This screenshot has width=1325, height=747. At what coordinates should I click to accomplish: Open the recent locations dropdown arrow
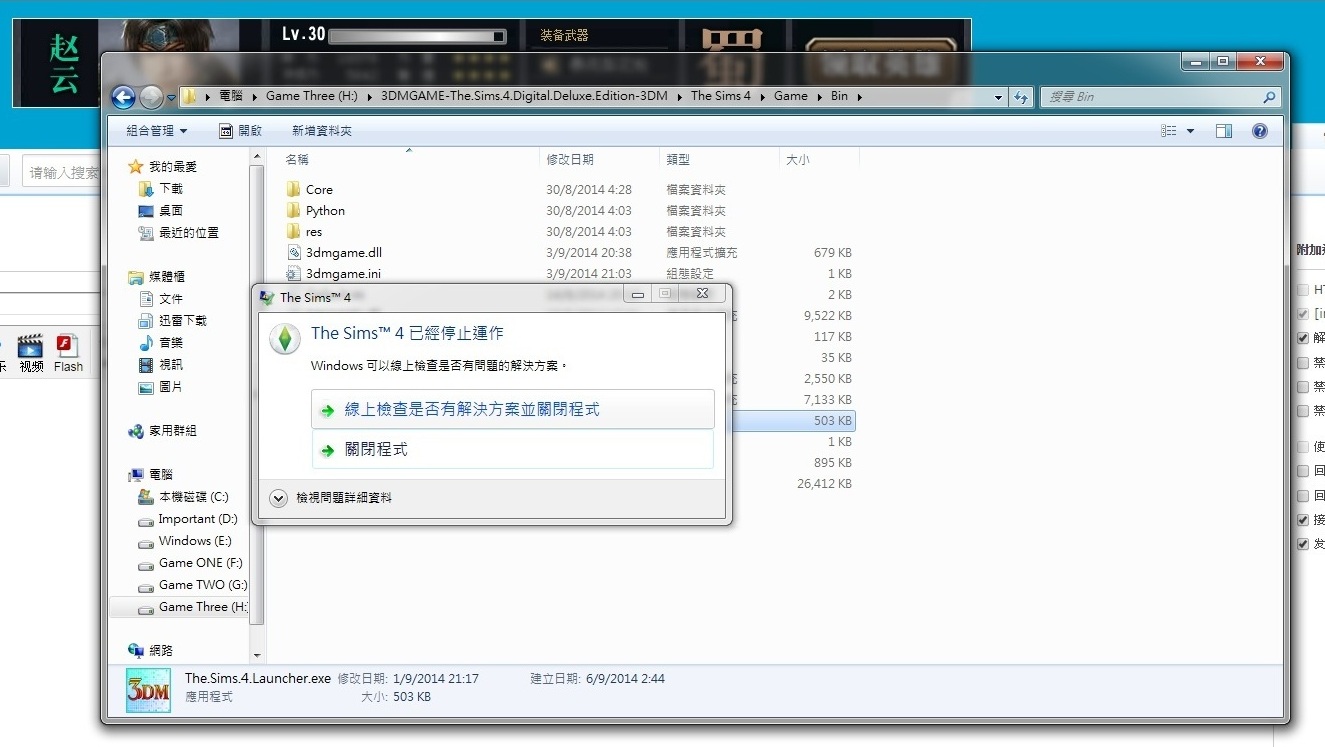[x=171, y=98]
